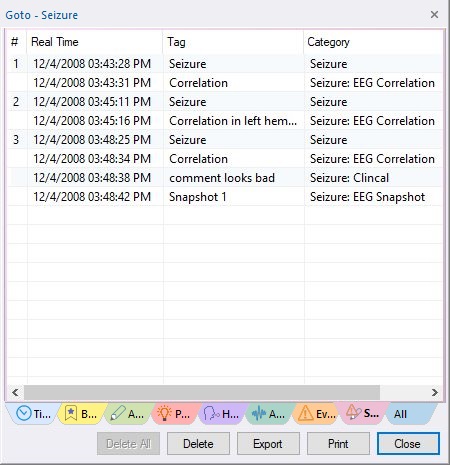Switch to the pencil Annotation tab
The width and height of the screenshot is (450, 465).
129,414
